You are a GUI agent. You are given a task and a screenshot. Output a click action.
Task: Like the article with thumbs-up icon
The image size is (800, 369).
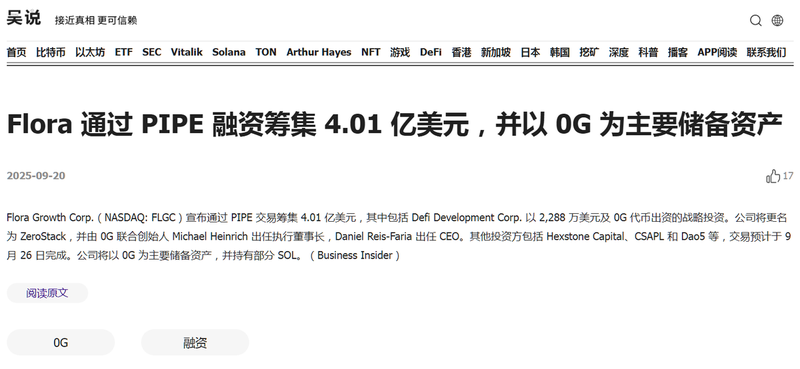772,176
